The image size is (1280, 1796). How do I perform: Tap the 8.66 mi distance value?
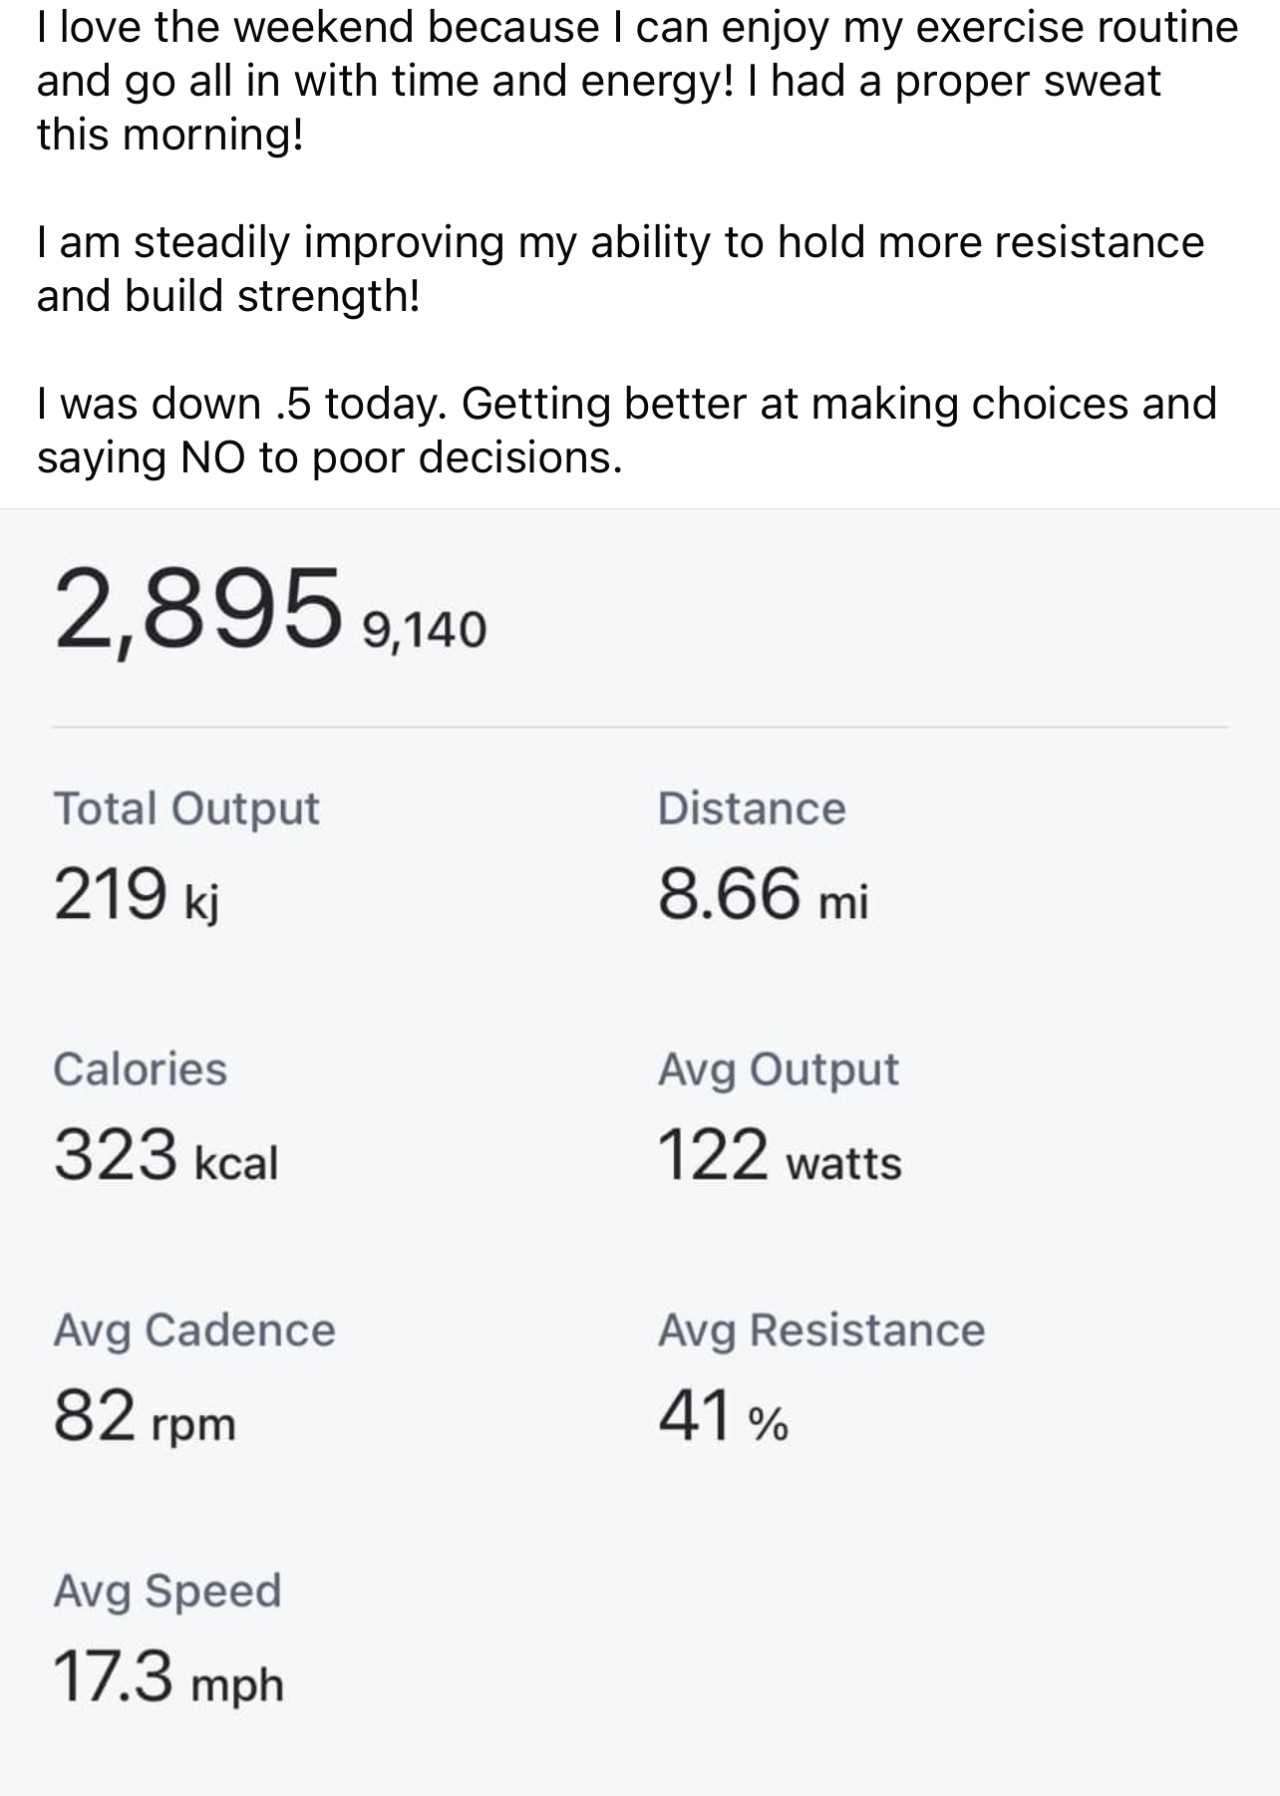point(762,894)
